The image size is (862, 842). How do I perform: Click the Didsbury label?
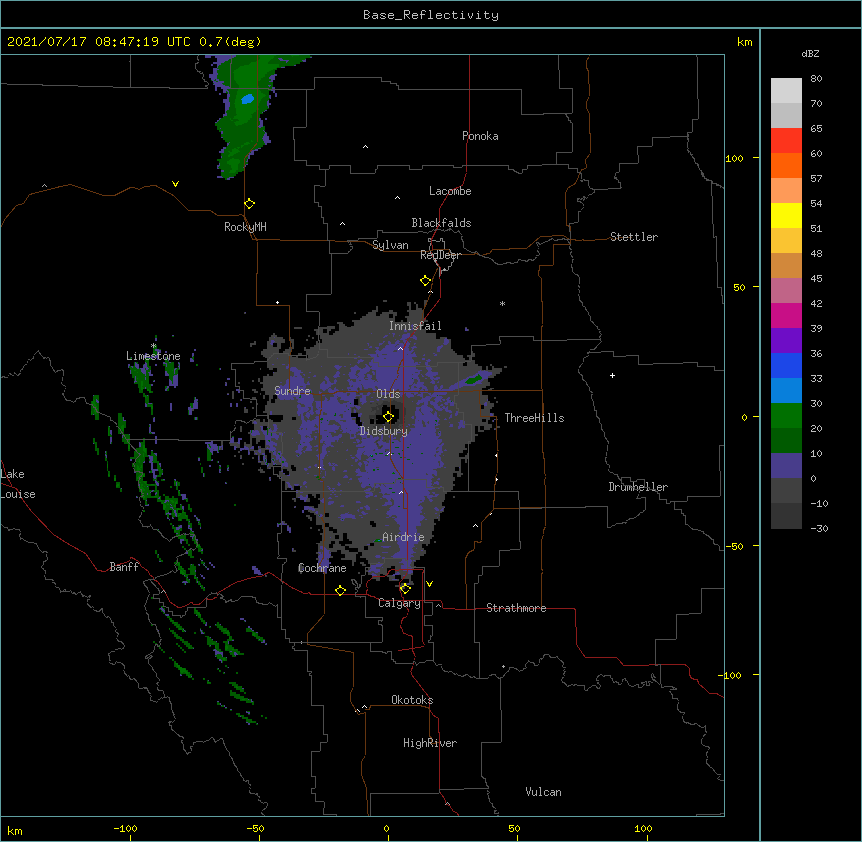[384, 431]
